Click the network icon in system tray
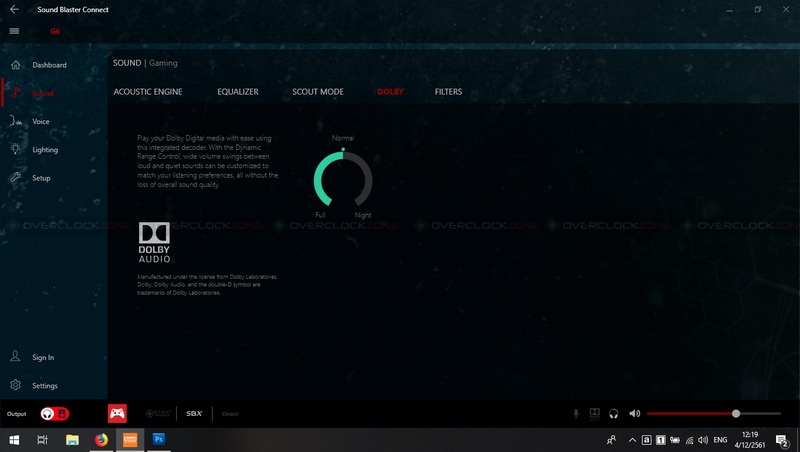 [689, 440]
